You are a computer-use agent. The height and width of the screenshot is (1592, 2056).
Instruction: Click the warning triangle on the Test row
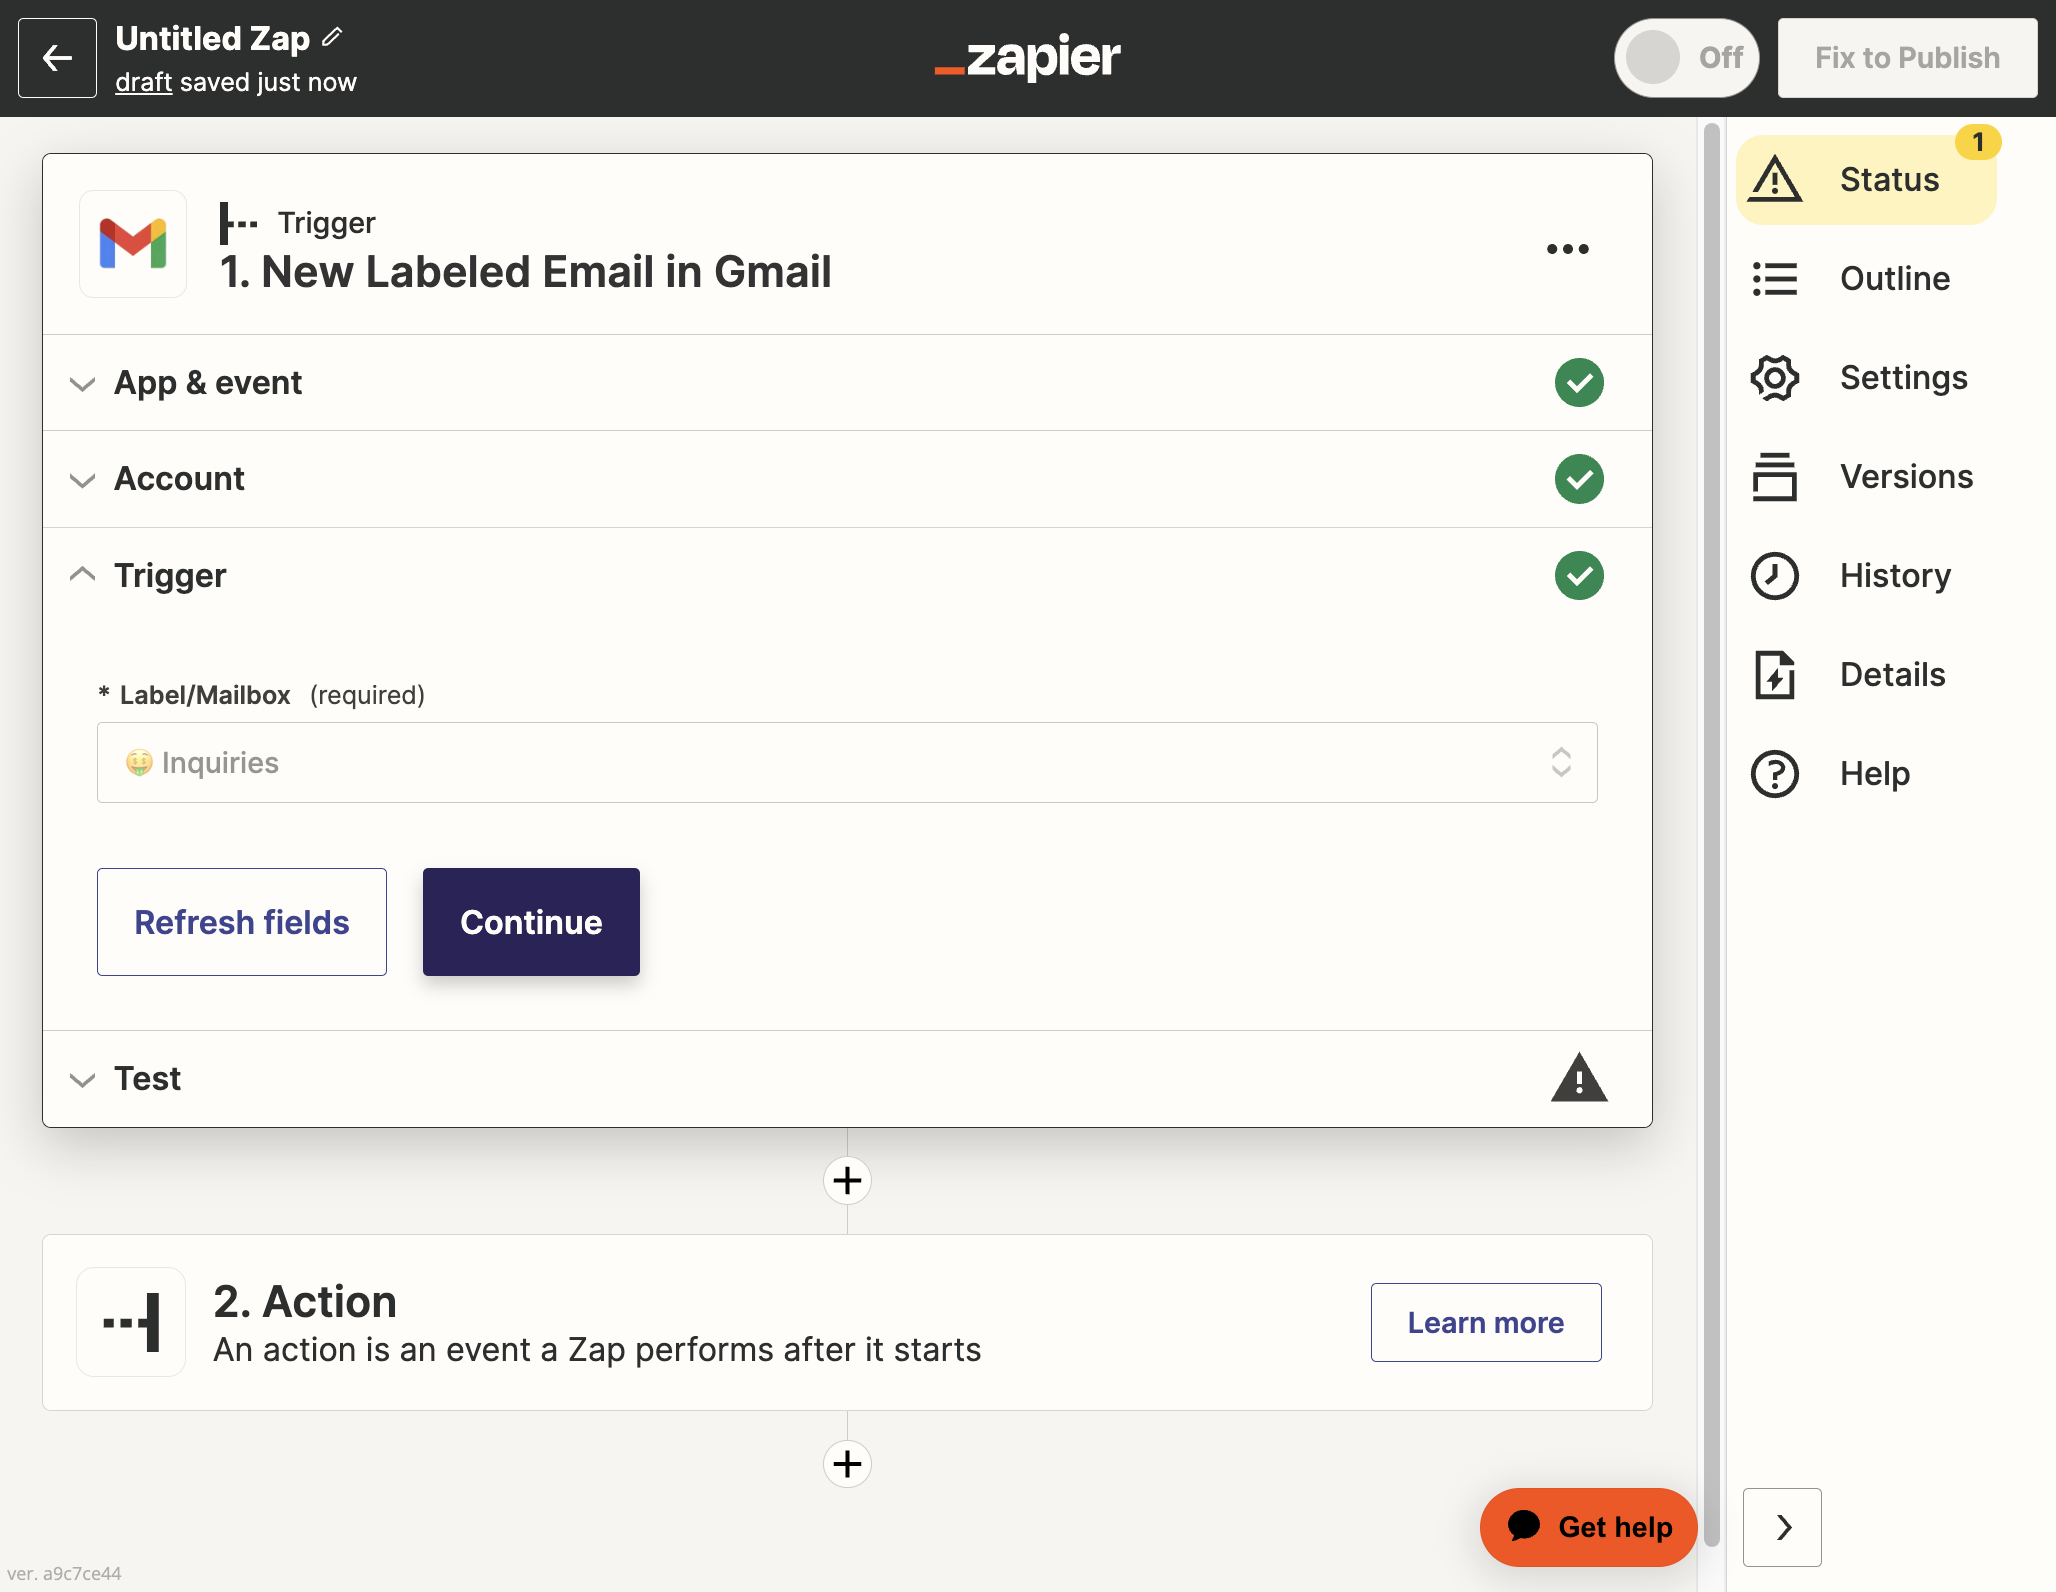(x=1579, y=1078)
